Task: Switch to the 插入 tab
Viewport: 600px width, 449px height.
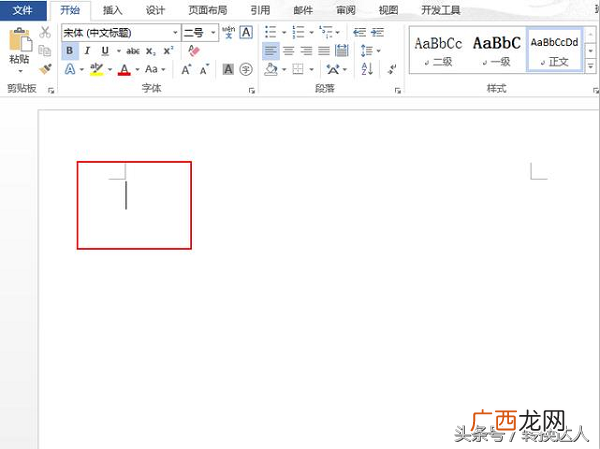Action: click(x=112, y=10)
